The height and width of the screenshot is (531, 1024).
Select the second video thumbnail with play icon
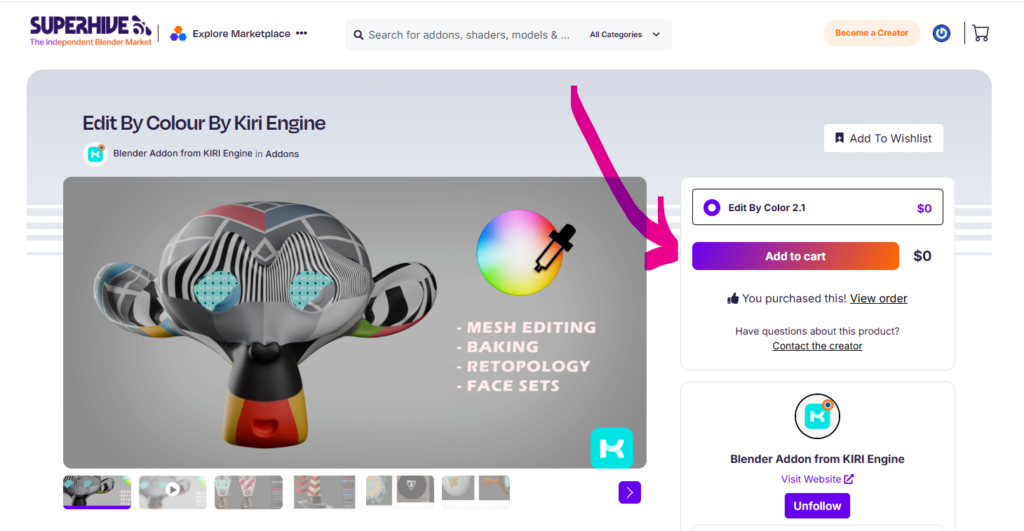pos(173,491)
